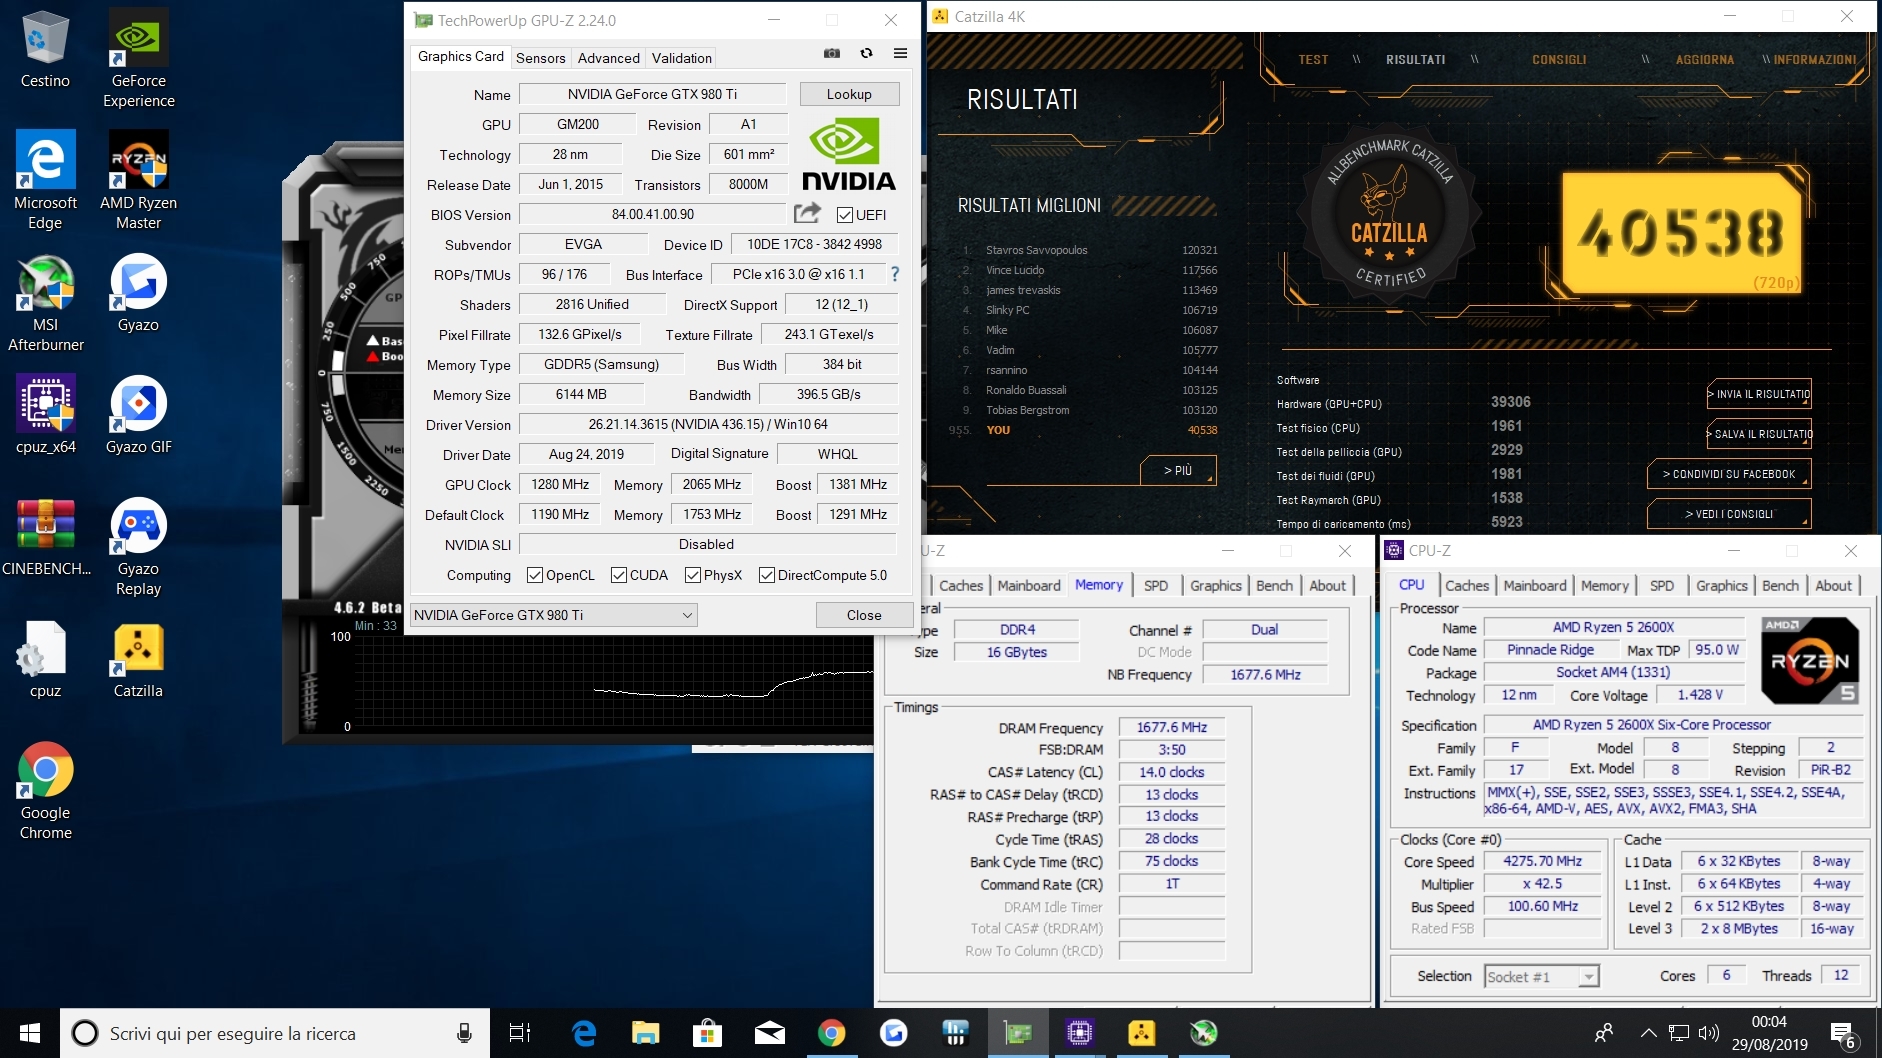Open the Validation tab in GPU-Z

click(682, 58)
